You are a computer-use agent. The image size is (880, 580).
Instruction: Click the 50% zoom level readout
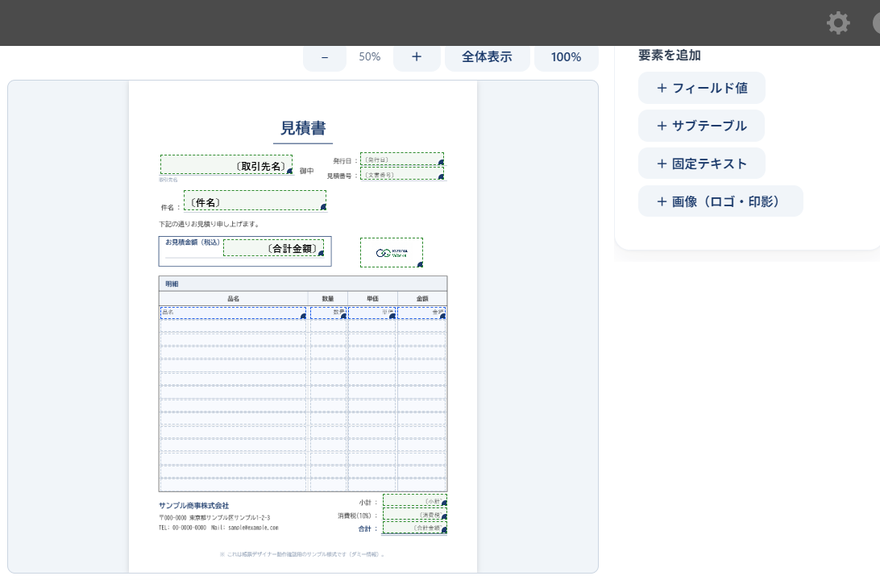(x=370, y=57)
